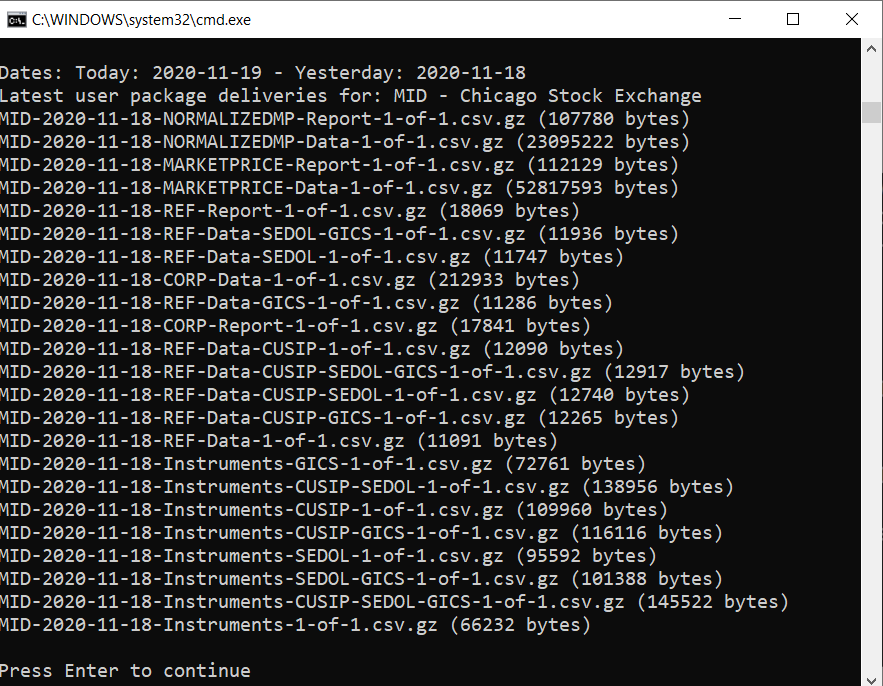Click the REF-Data-GICS file line
The image size is (883, 686).
pos(306,302)
